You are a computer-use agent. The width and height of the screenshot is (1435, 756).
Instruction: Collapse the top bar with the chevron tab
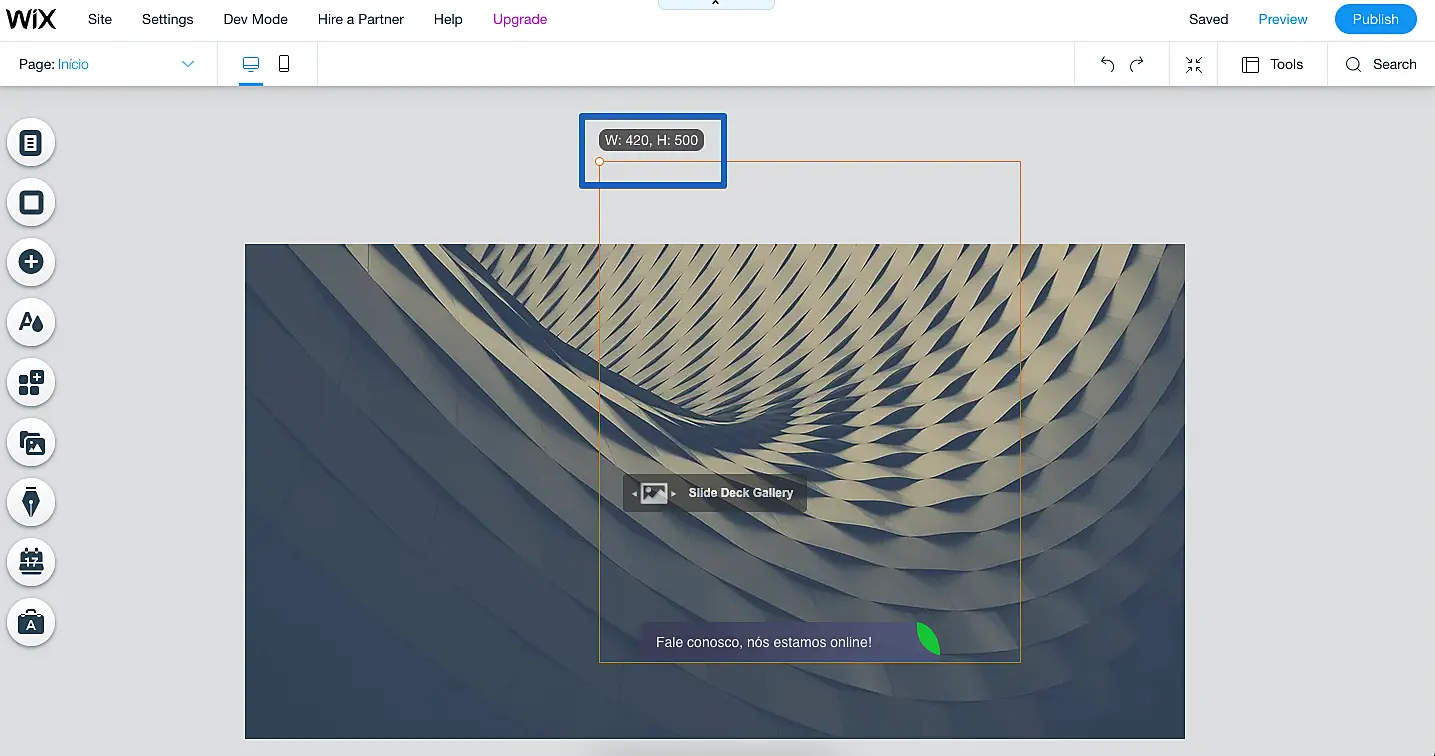tap(715, 4)
